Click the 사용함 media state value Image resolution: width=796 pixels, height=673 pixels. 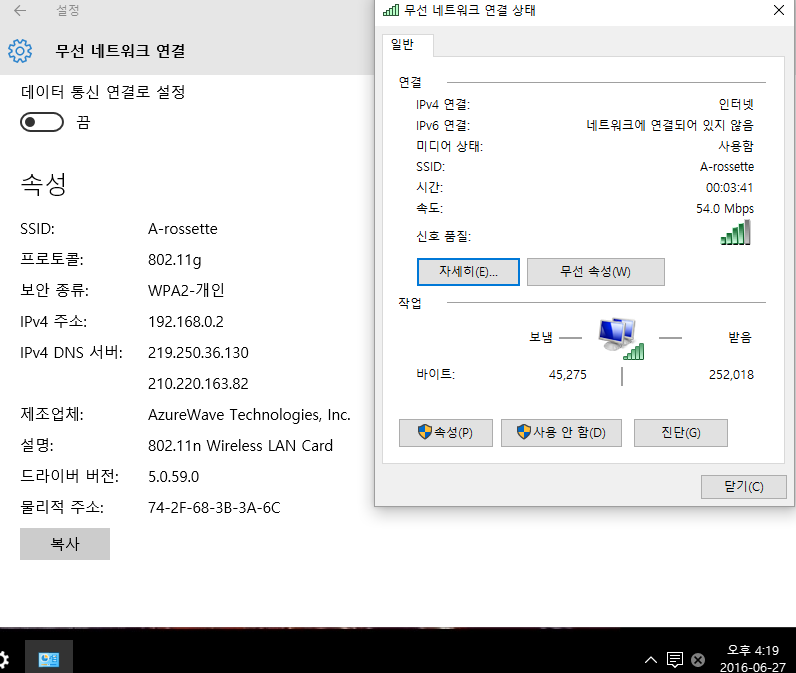click(736, 146)
